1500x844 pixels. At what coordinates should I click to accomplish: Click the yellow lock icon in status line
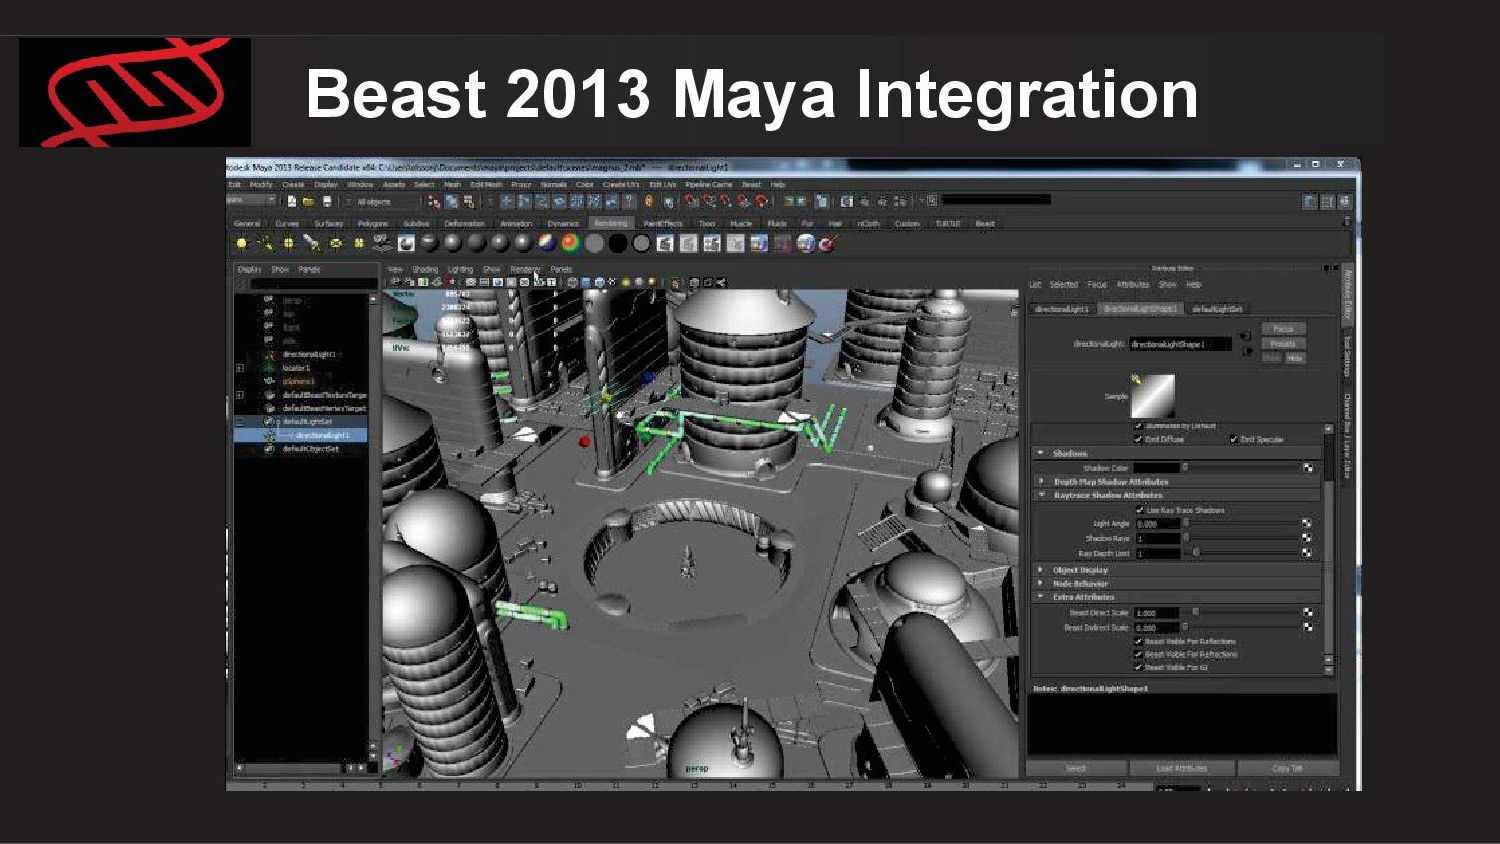click(649, 202)
